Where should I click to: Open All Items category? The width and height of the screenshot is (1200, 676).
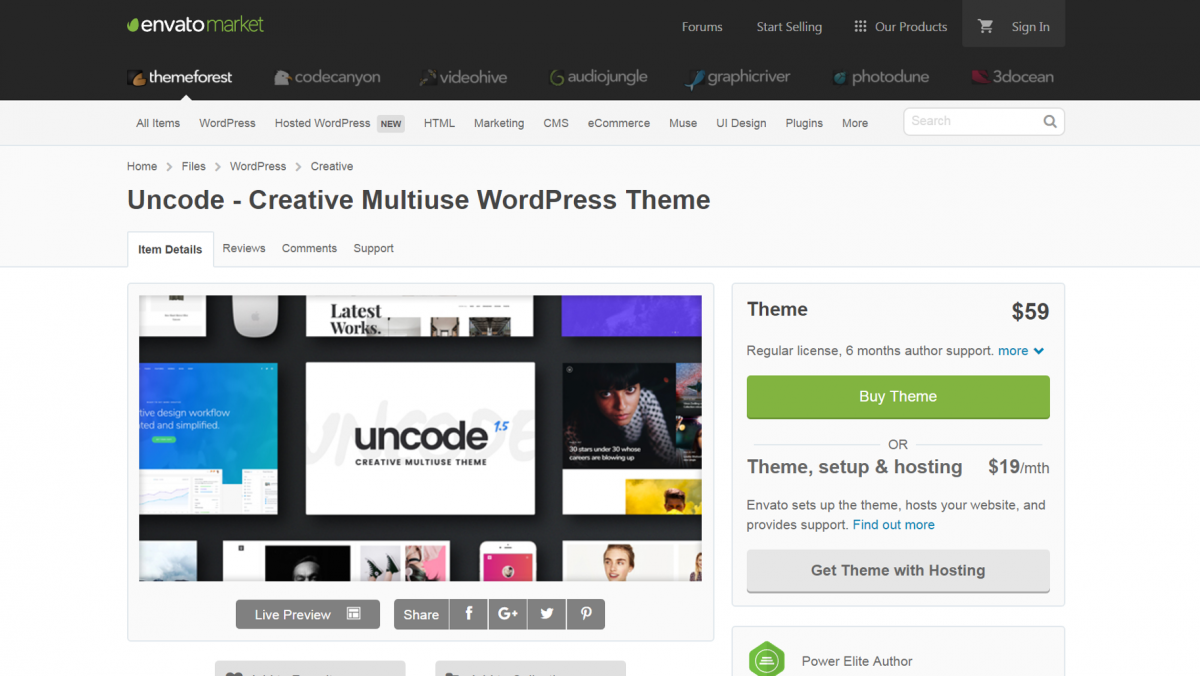click(x=158, y=123)
